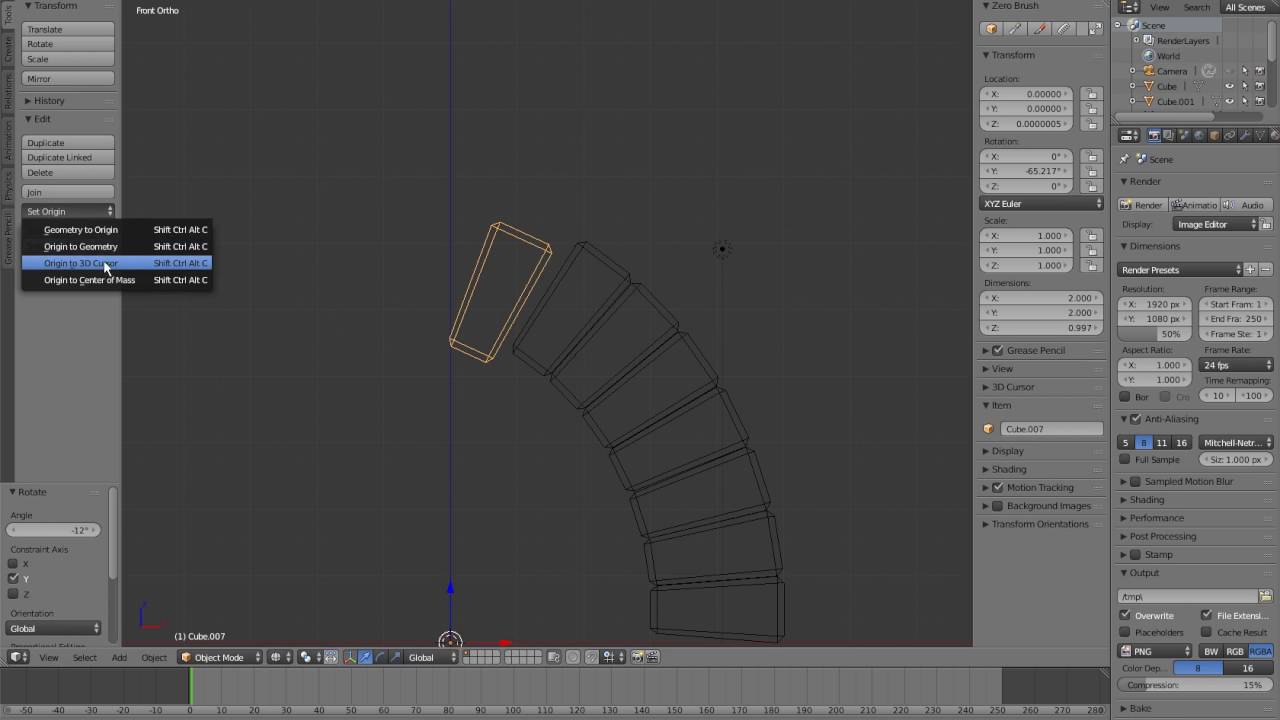Open the Object Data properties tab icon
Image resolution: width=1280 pixels, height=720 pixels.
pyautogui.click(x=1260, y=135)
